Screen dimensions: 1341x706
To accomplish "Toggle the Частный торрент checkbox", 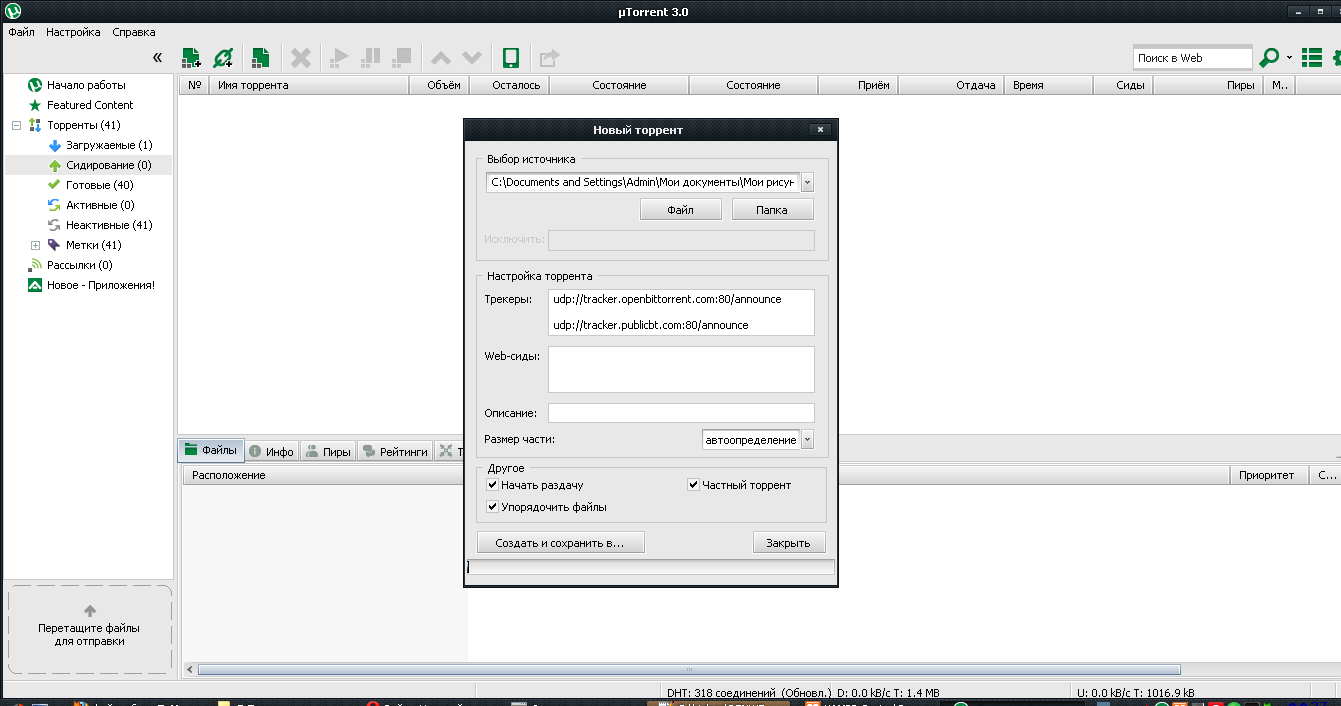I will pos(693,485).
